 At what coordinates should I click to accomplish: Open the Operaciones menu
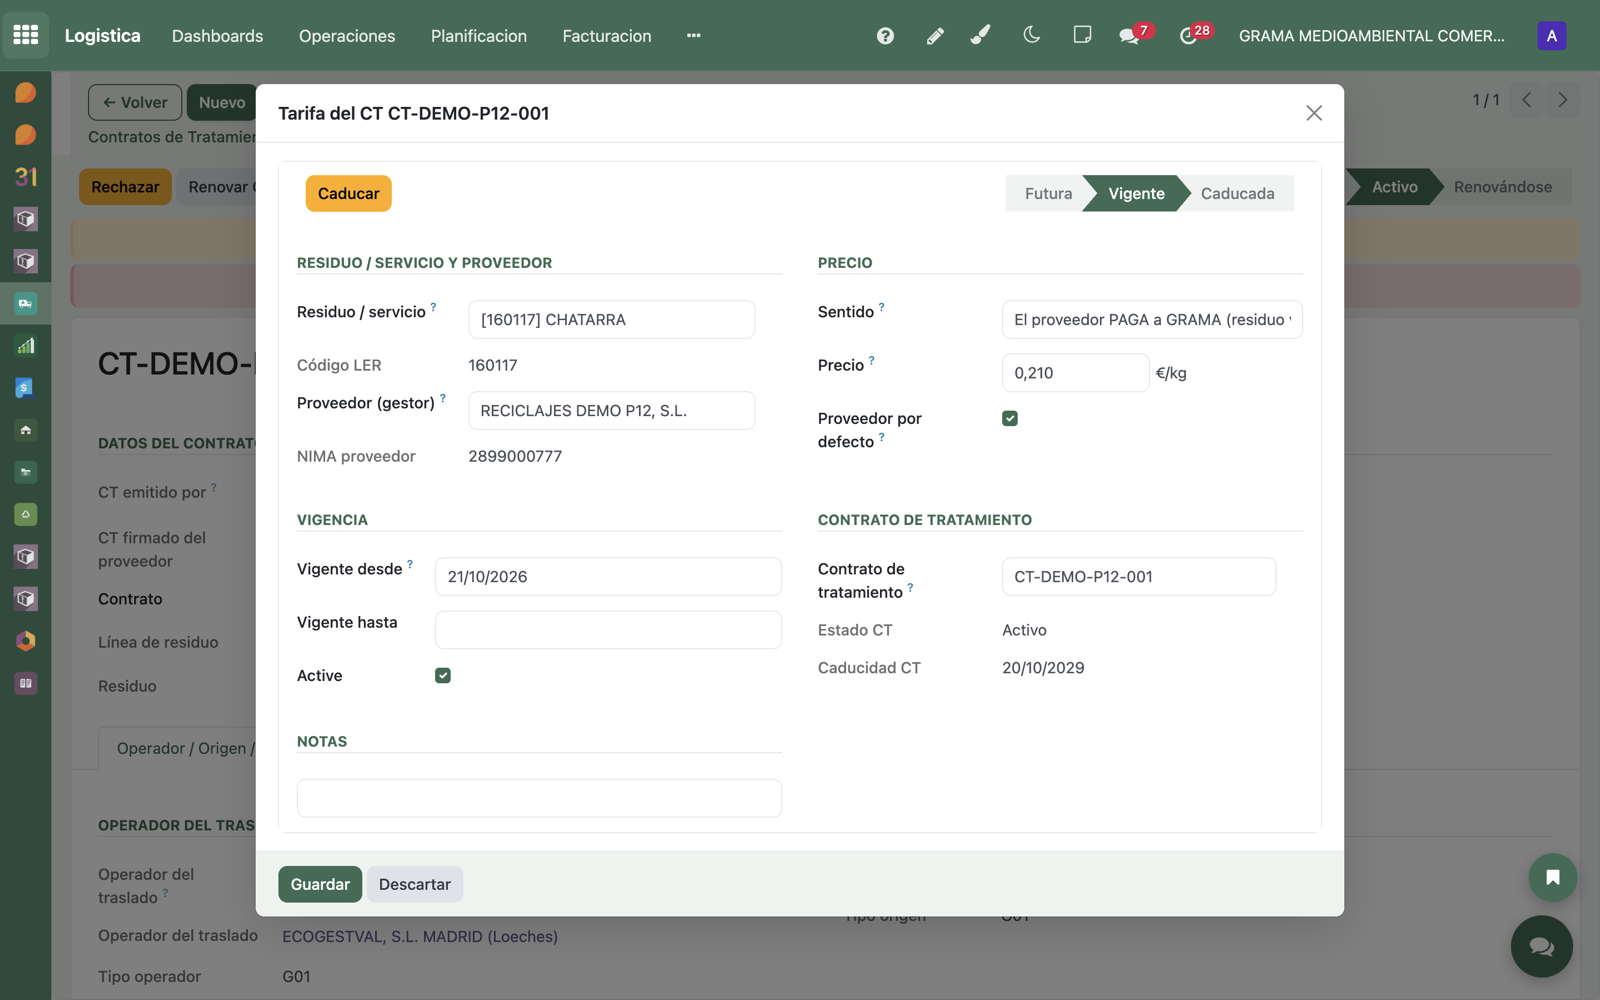[x=347, y=36]
